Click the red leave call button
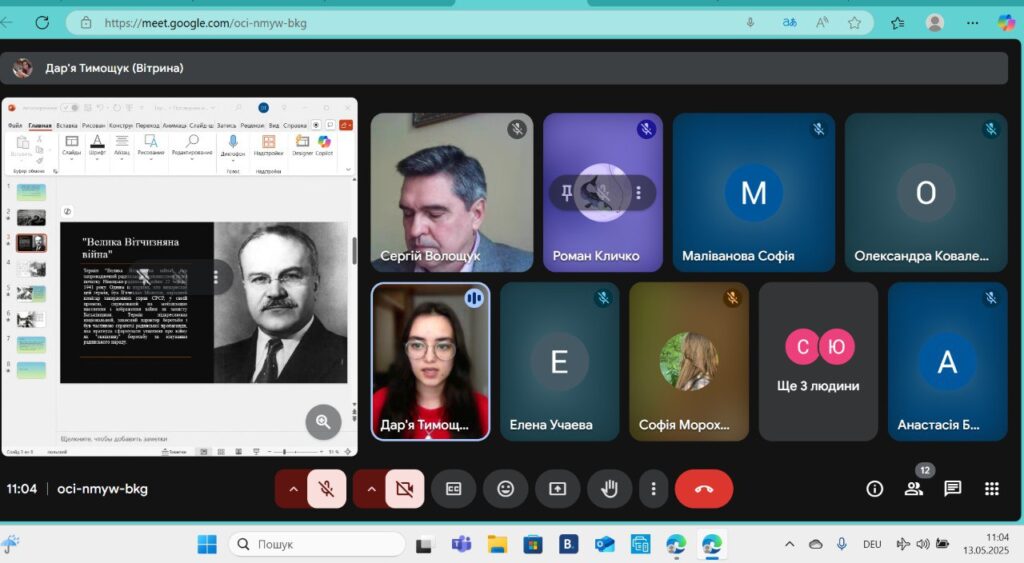This screenshot has width=1024, height=563. (703, 489)
